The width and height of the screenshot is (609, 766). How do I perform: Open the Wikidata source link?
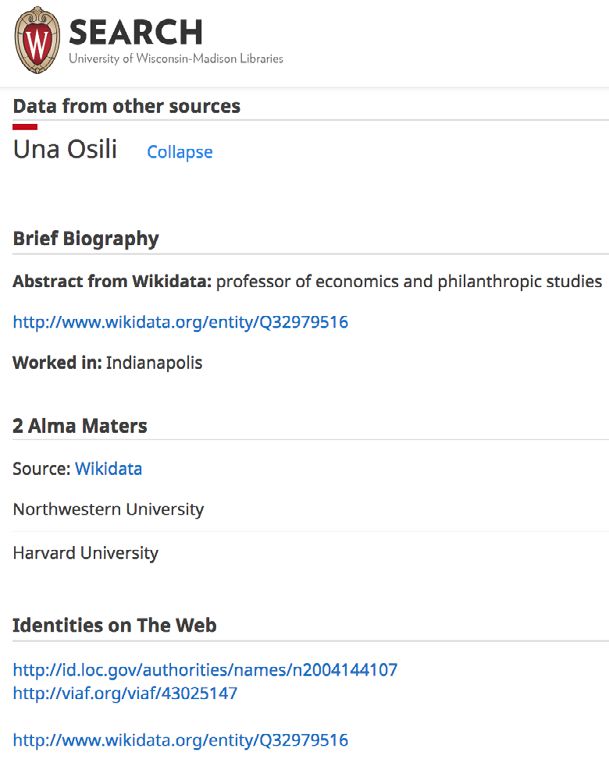coord(108,468)
